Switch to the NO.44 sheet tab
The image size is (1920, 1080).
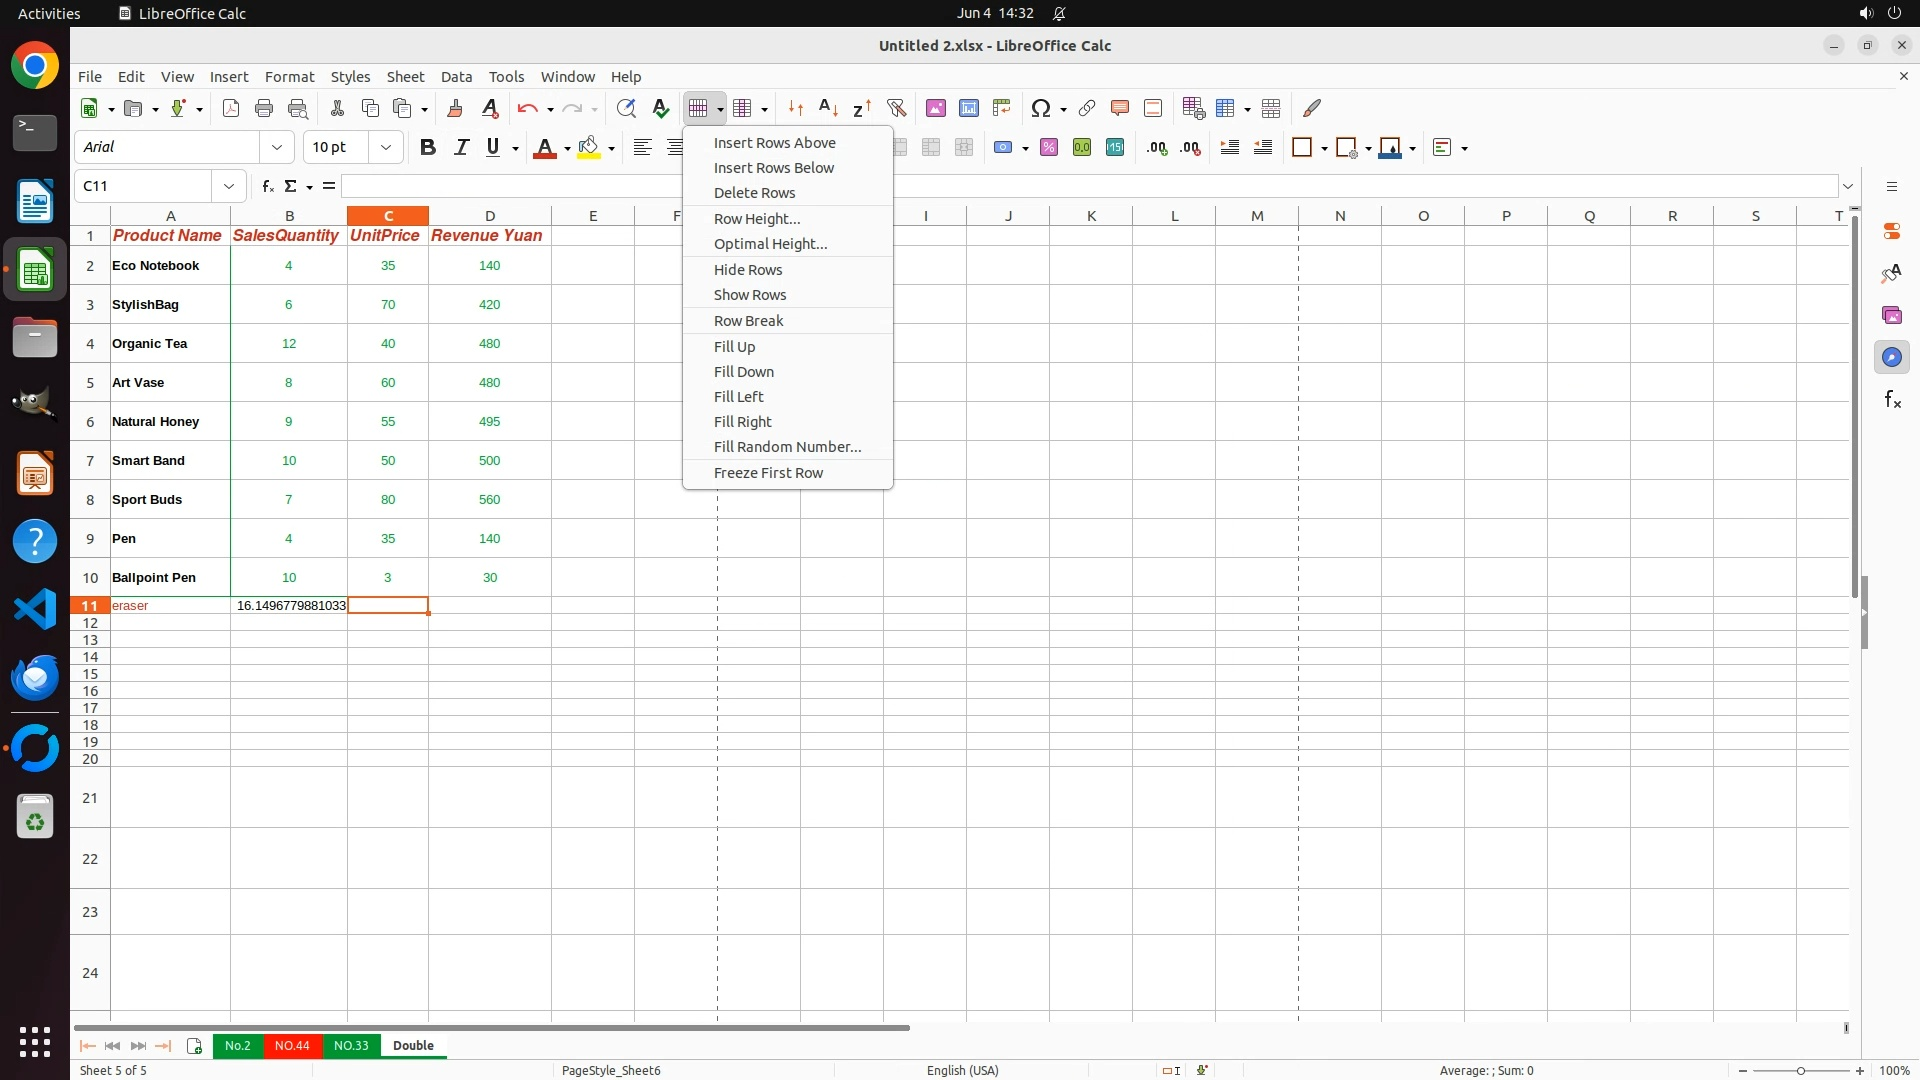(292, 1045)
